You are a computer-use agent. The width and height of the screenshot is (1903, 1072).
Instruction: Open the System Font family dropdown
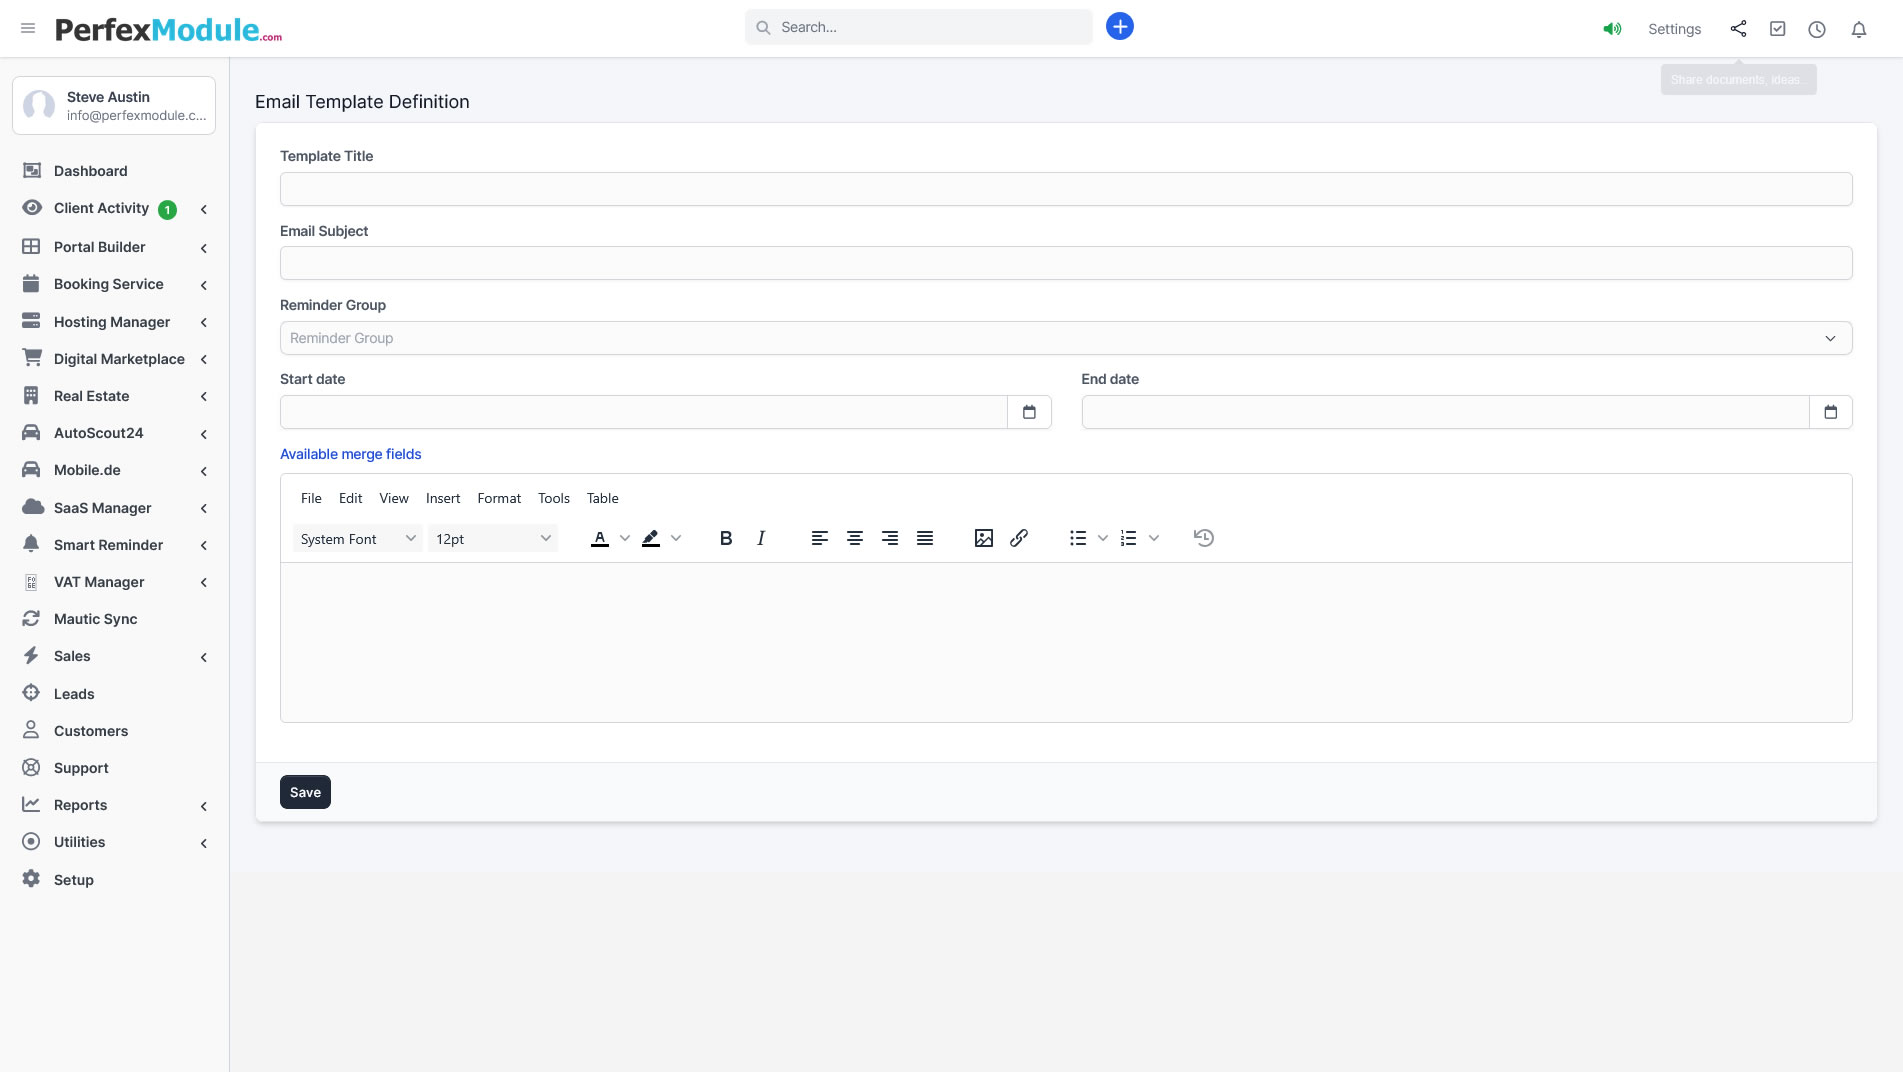357,539
